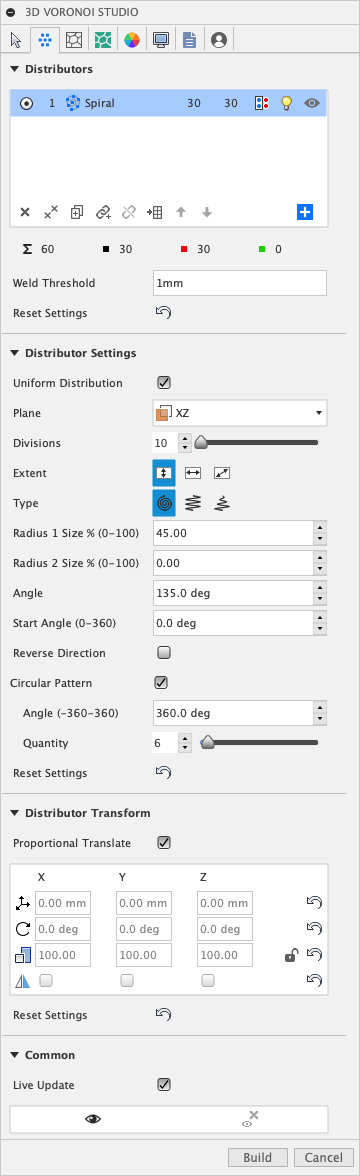Open the user profile tab
Screen dimensions: 360x1176
[x=219, y=40]
